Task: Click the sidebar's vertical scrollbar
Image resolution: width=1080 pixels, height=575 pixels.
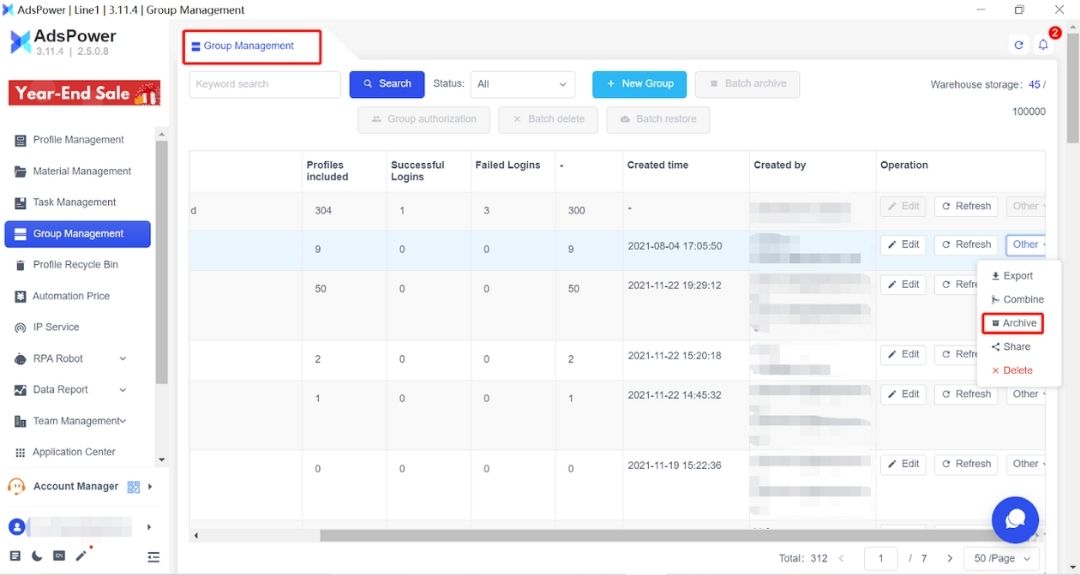Action: click(x=161, y=262)
